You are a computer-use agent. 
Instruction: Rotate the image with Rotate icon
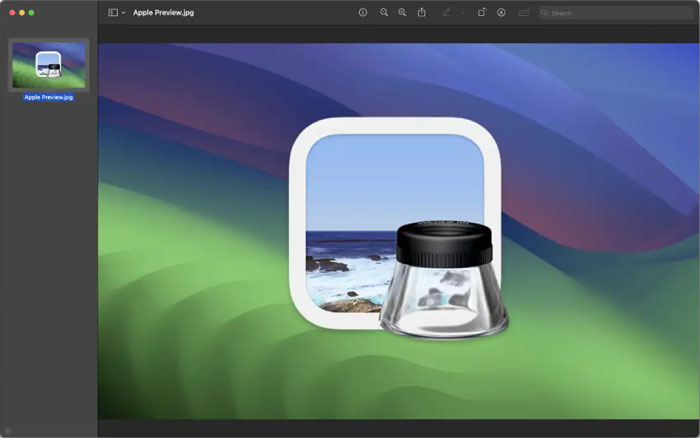[x=482, y=13]
